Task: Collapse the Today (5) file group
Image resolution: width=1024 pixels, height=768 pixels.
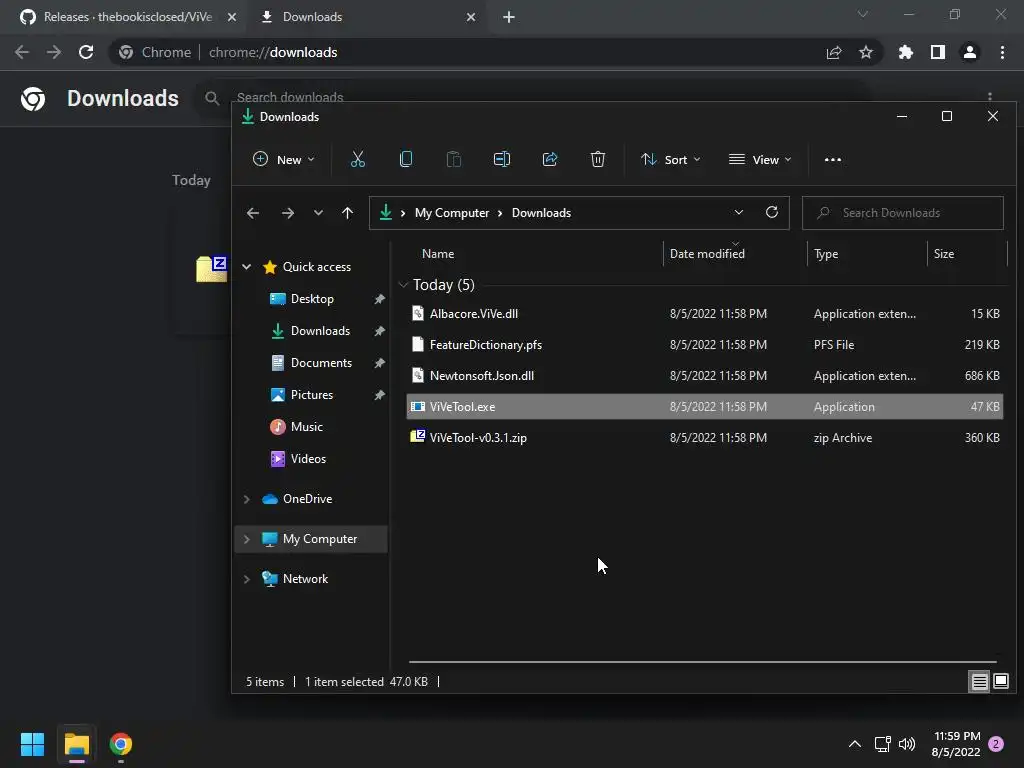Action: tap(403, 285)
